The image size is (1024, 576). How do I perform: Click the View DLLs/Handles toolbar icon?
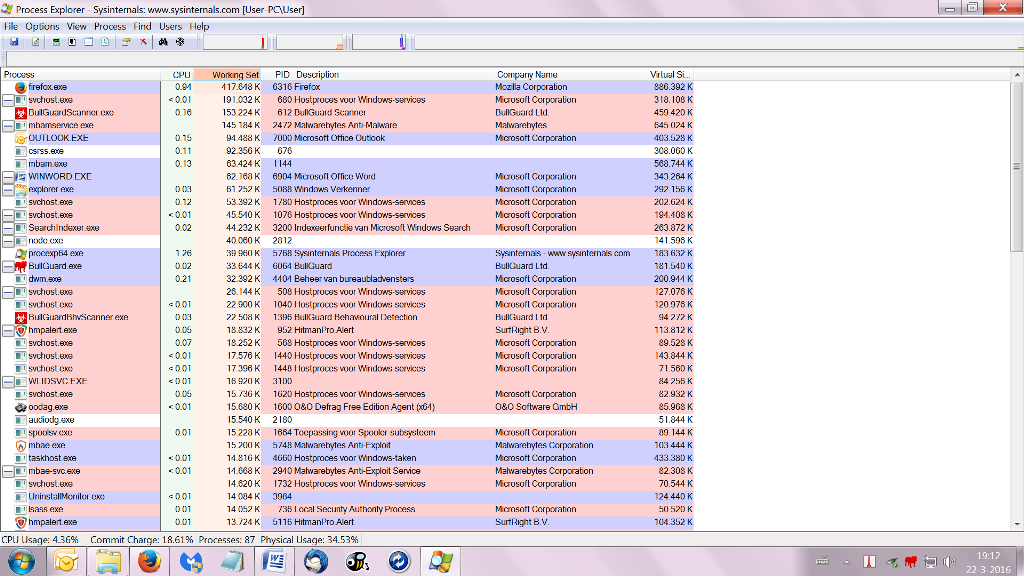coord(105,42)
